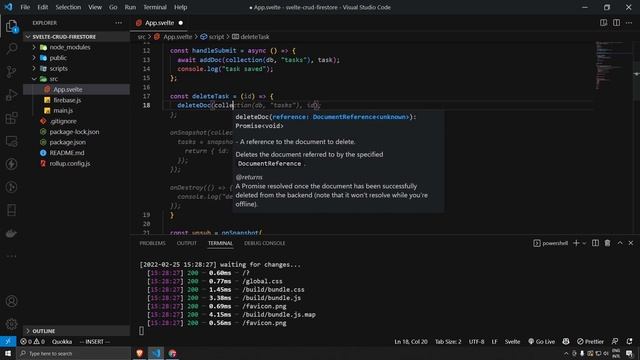Open the launch profile dropdown next to plus
This screenshot has width=640, height=360.
coord(584,243)
